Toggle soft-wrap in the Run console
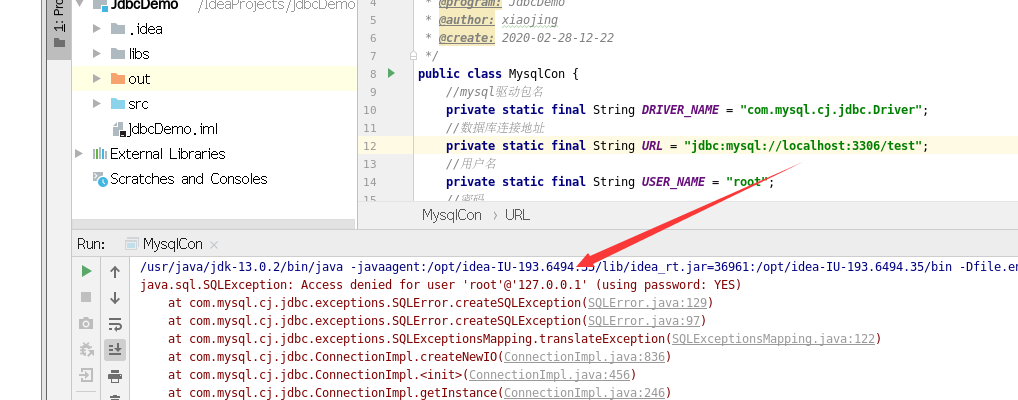 [115, 324]
